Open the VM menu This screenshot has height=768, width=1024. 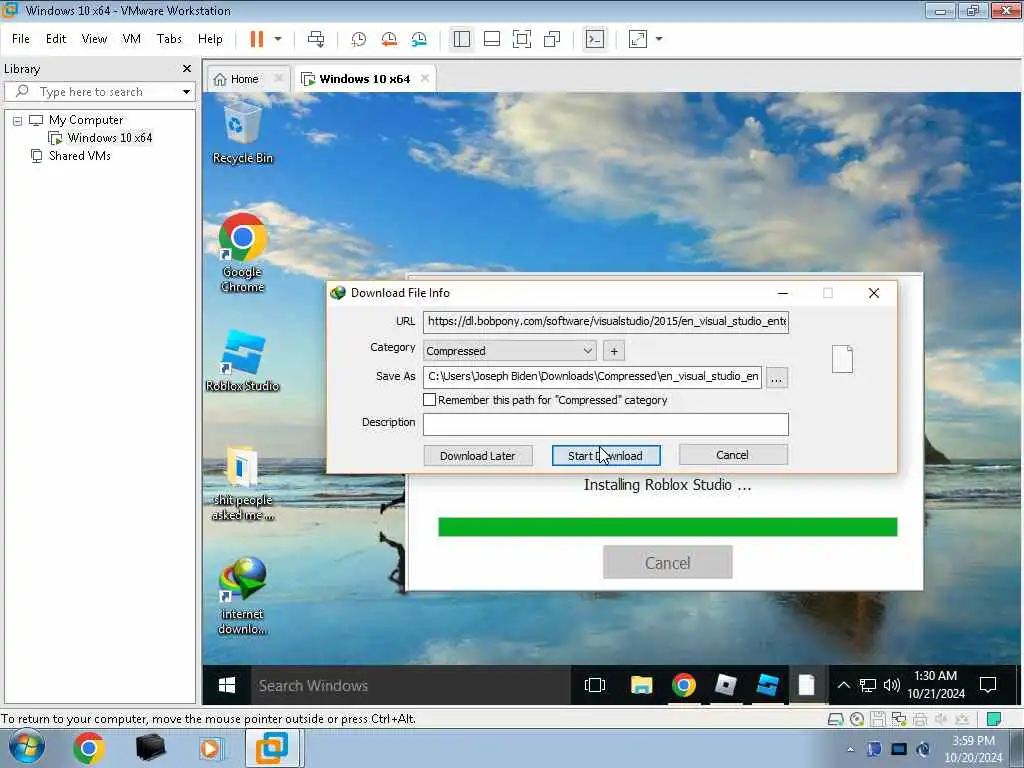[x=131, y=39]
